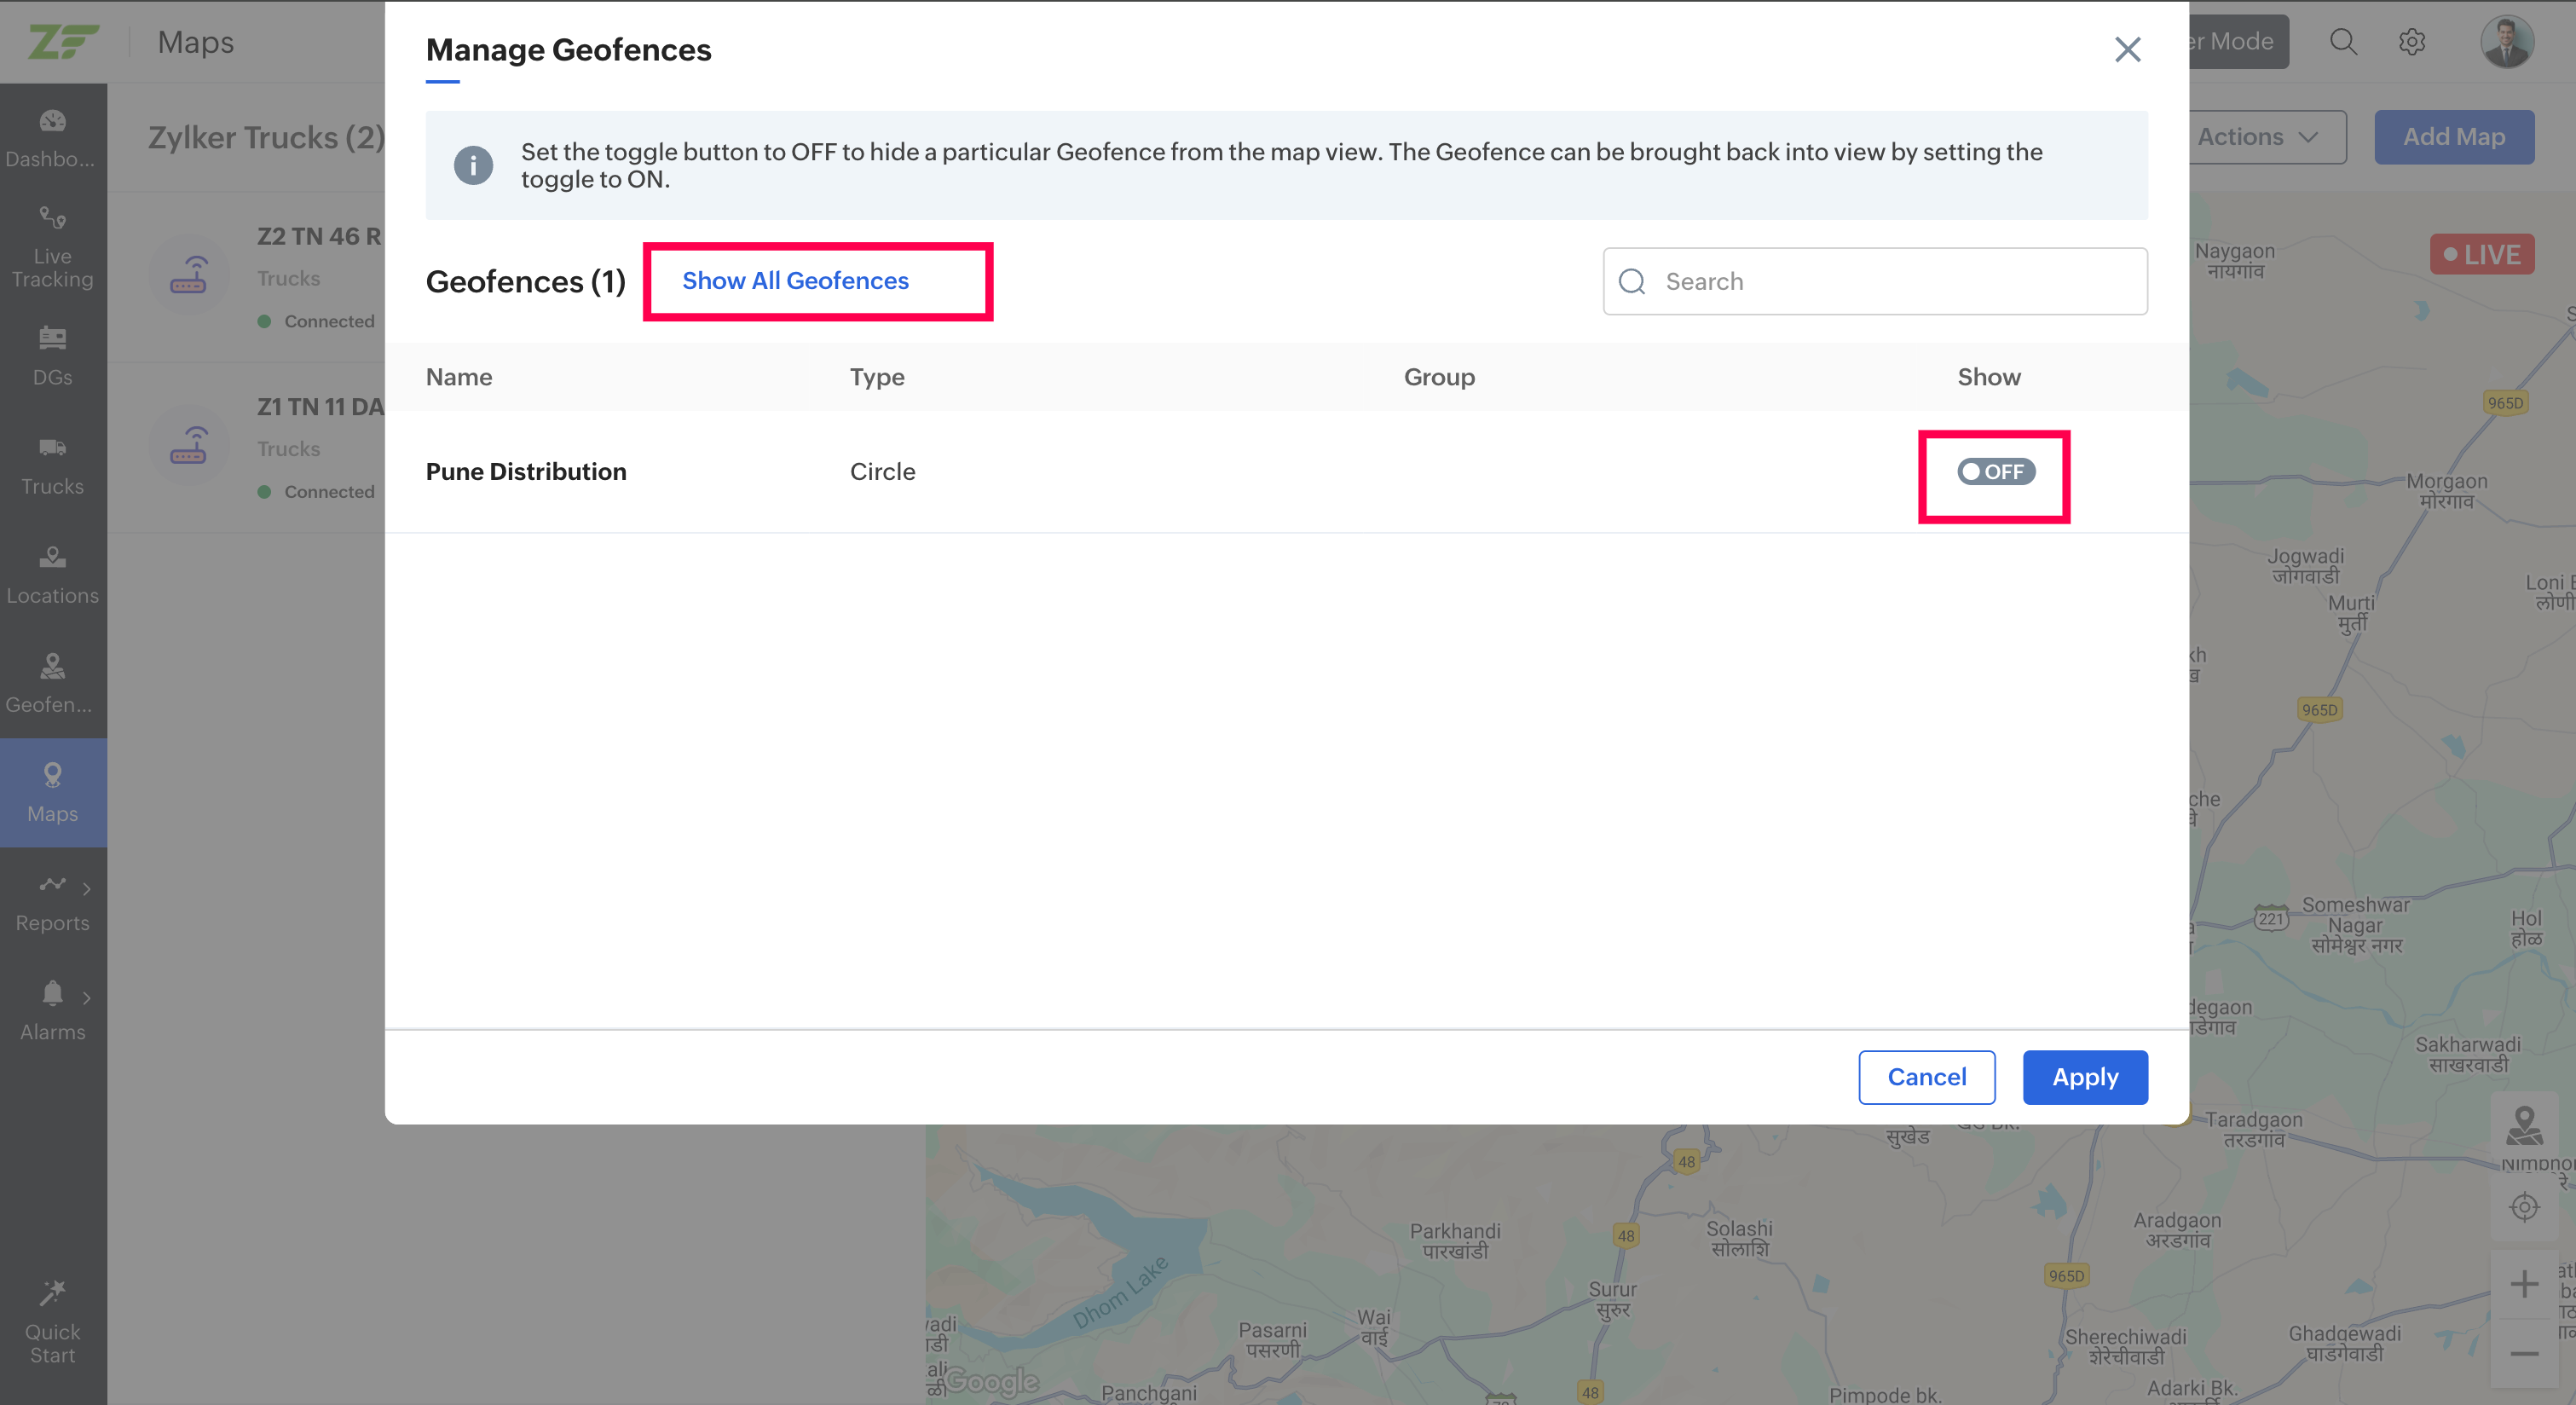The image size is (2576, 1405).
Task: Click Show All Geofences link
Action: [795, 281]
